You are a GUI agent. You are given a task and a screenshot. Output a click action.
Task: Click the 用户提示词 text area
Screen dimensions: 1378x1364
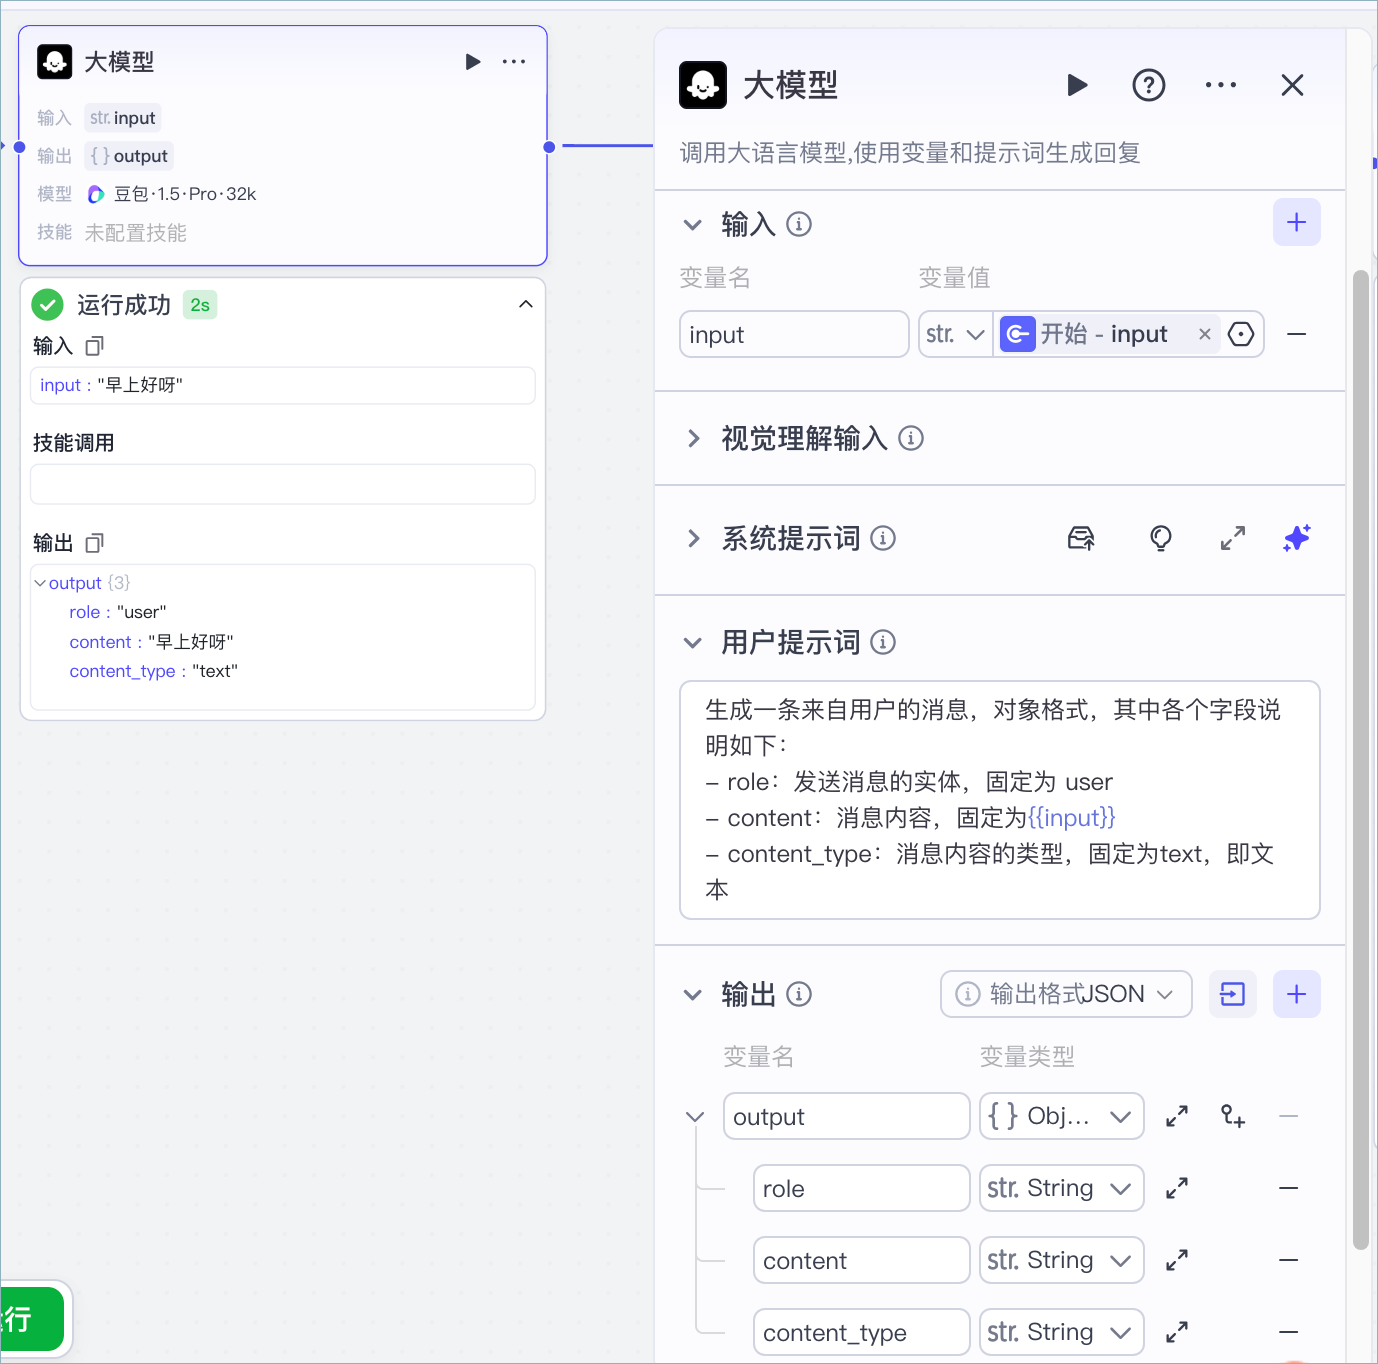(x=999, y=800)
